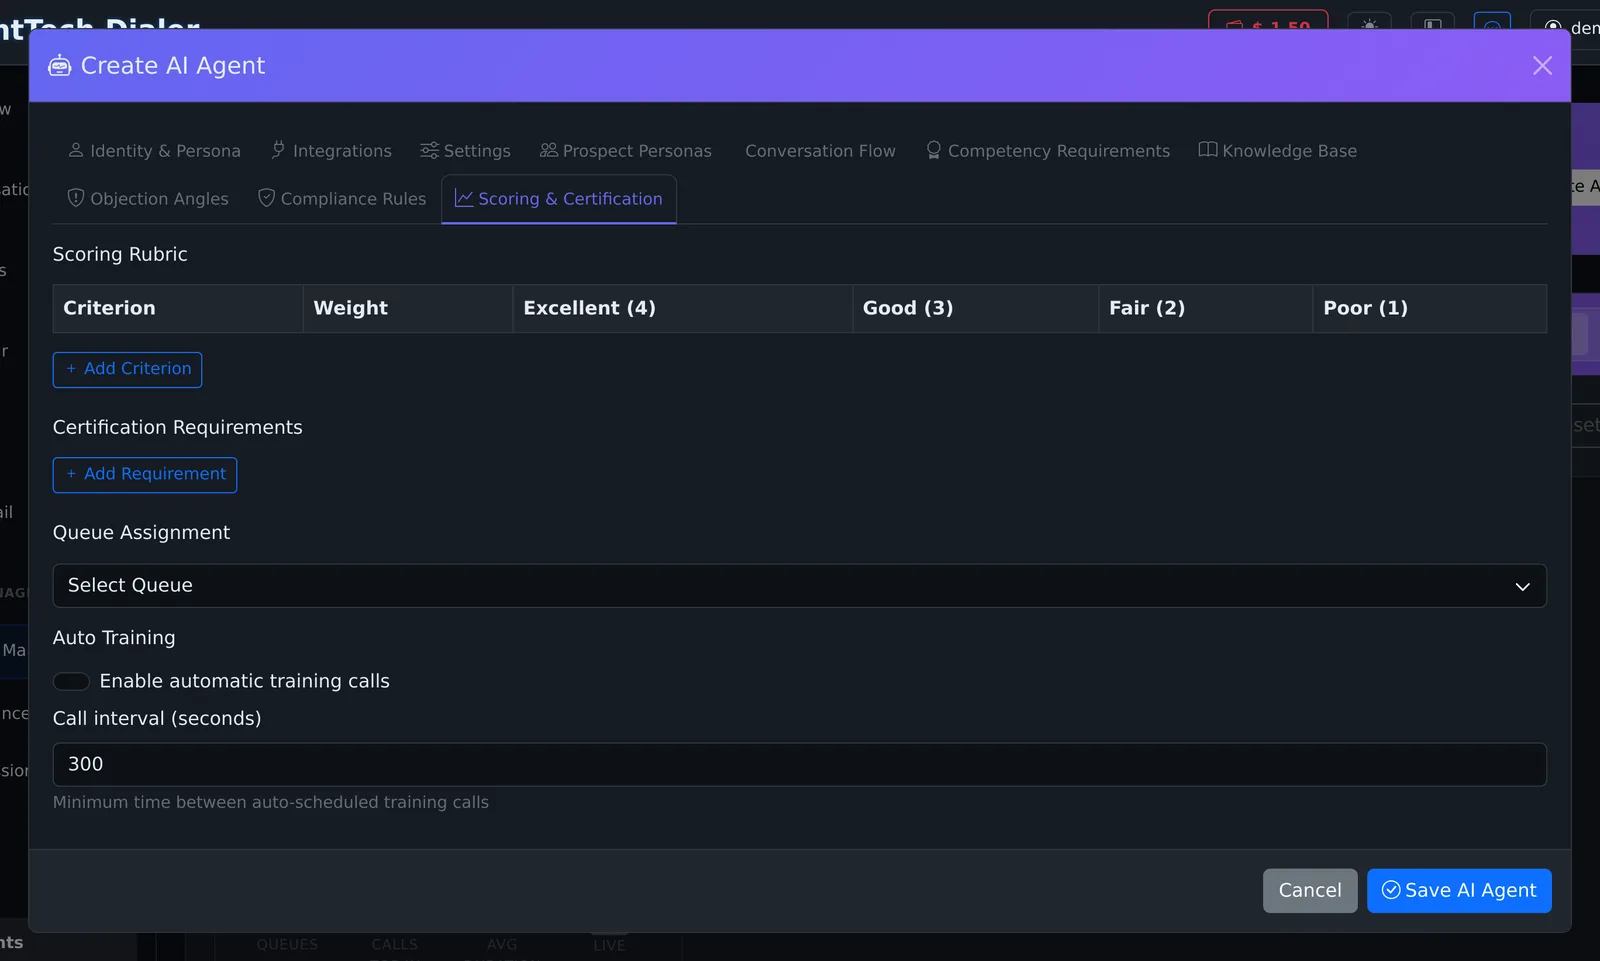Click the robot icon beside Create AI Agent
The image size is (1600, 961).
point(60,66)
